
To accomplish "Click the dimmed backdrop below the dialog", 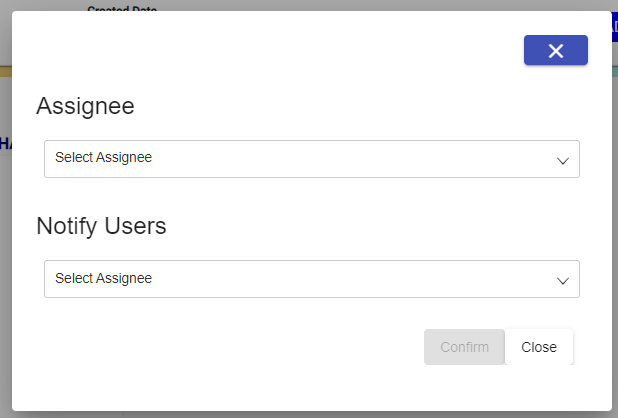I will coord(300,413).
